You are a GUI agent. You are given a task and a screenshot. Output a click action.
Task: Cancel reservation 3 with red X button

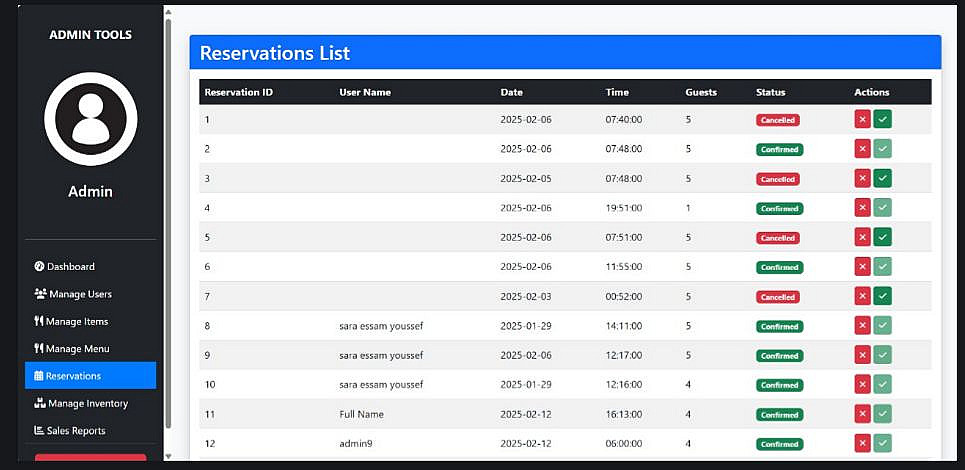(x=862, y=178)
